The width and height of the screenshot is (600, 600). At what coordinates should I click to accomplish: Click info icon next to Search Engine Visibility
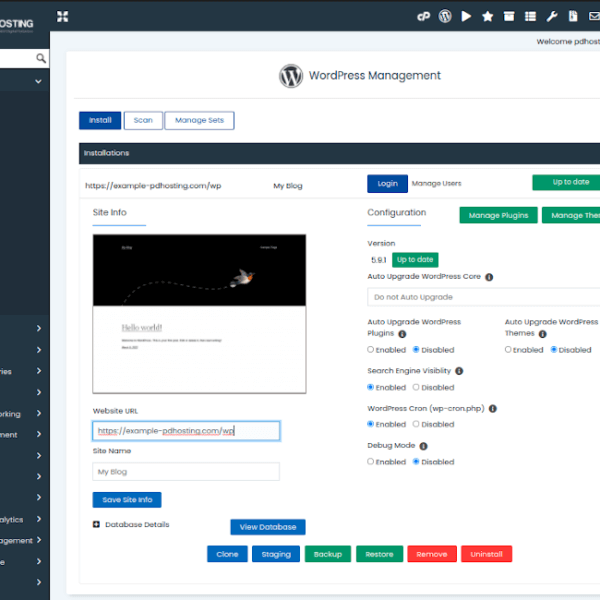point(459,371)
